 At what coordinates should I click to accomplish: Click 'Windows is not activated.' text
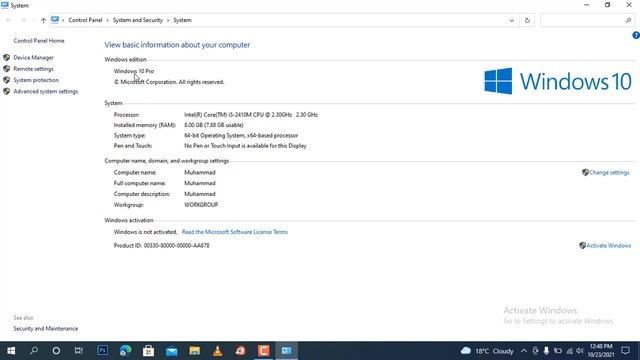tap(145, 232)
